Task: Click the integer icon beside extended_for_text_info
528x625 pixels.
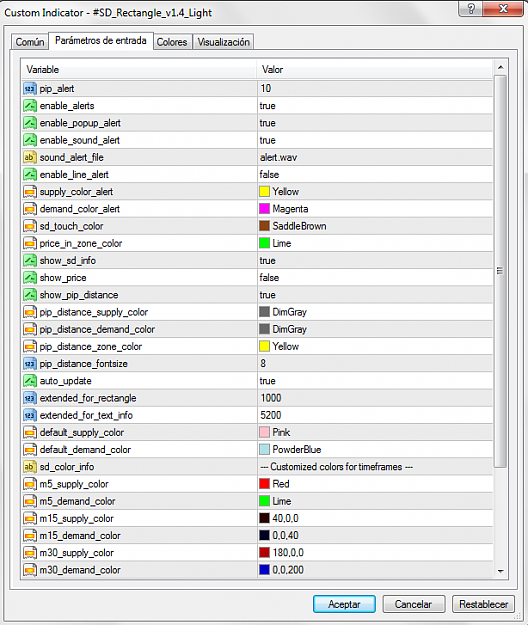Action: coord(30,415)
